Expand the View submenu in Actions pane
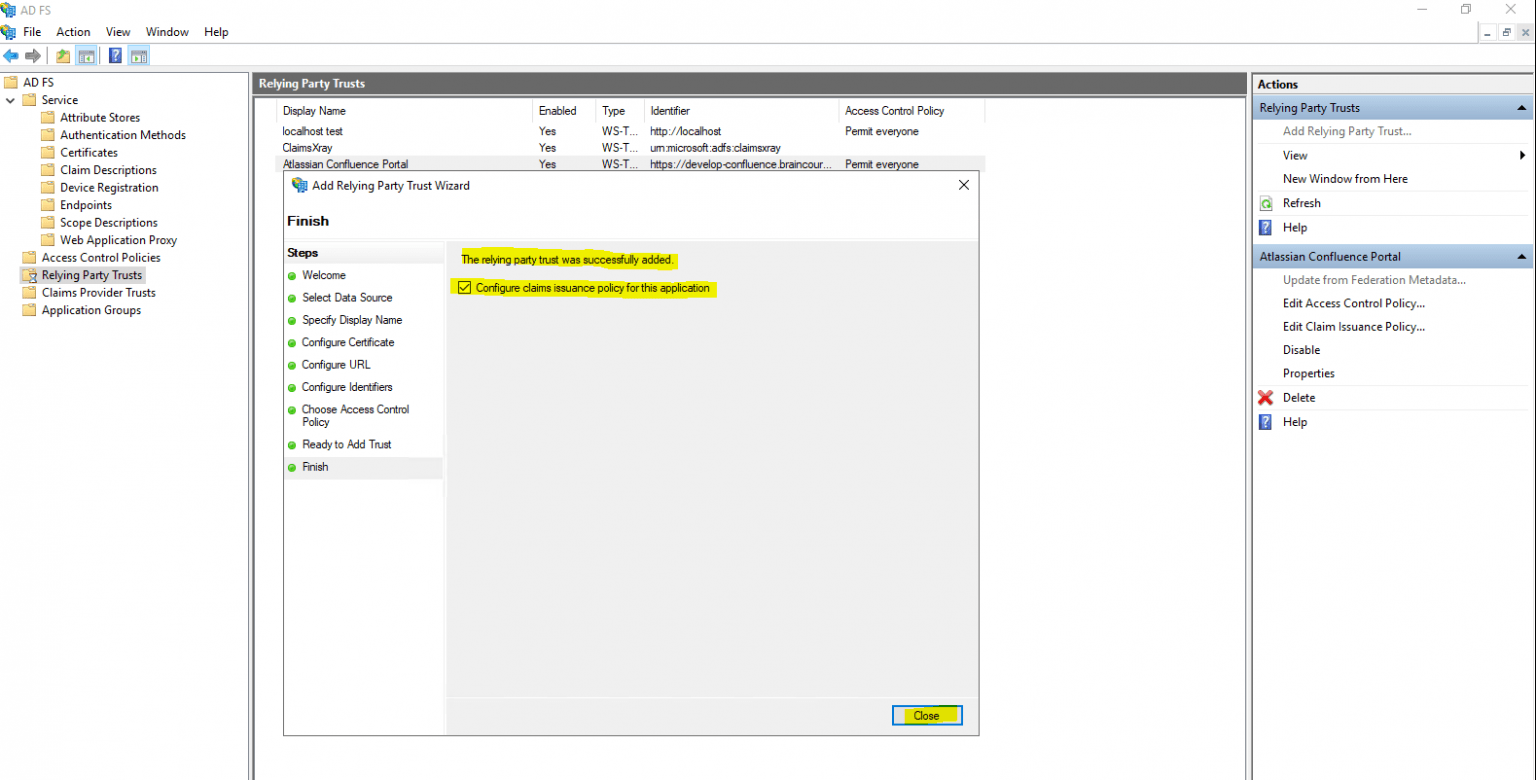The image size is (1536, 780). [1522, 155]
